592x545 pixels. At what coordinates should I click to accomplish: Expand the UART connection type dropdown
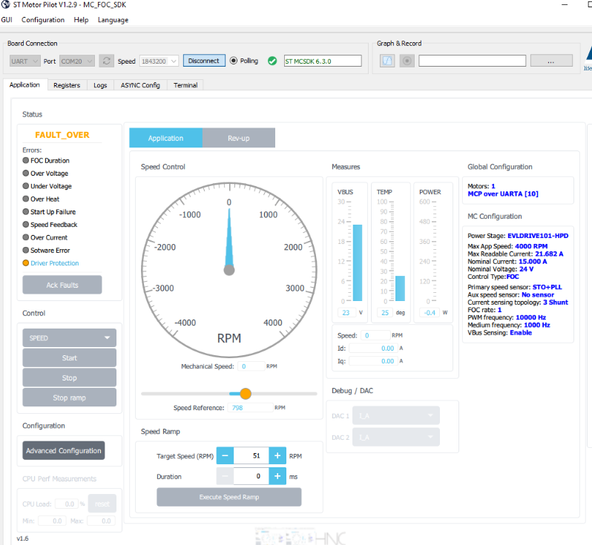pos(25,61)
